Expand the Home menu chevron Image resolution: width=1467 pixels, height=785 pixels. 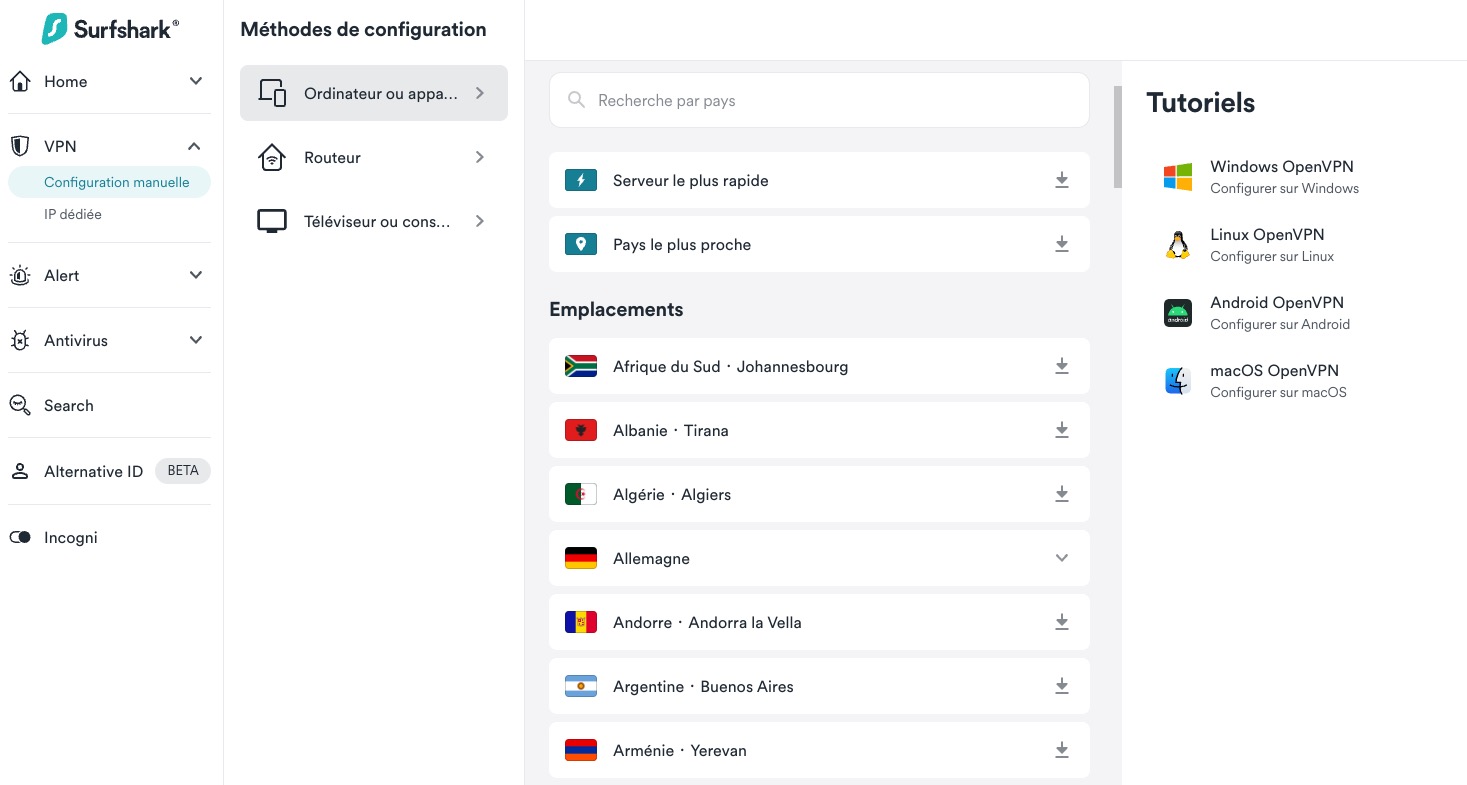tap(196, 81)
